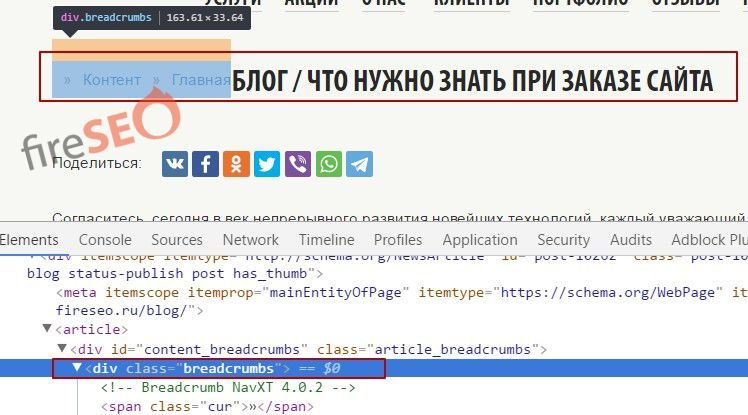This screenshot has width=748, height=415.
Task: Open the Application panel tab
Action: coord(479,240)
